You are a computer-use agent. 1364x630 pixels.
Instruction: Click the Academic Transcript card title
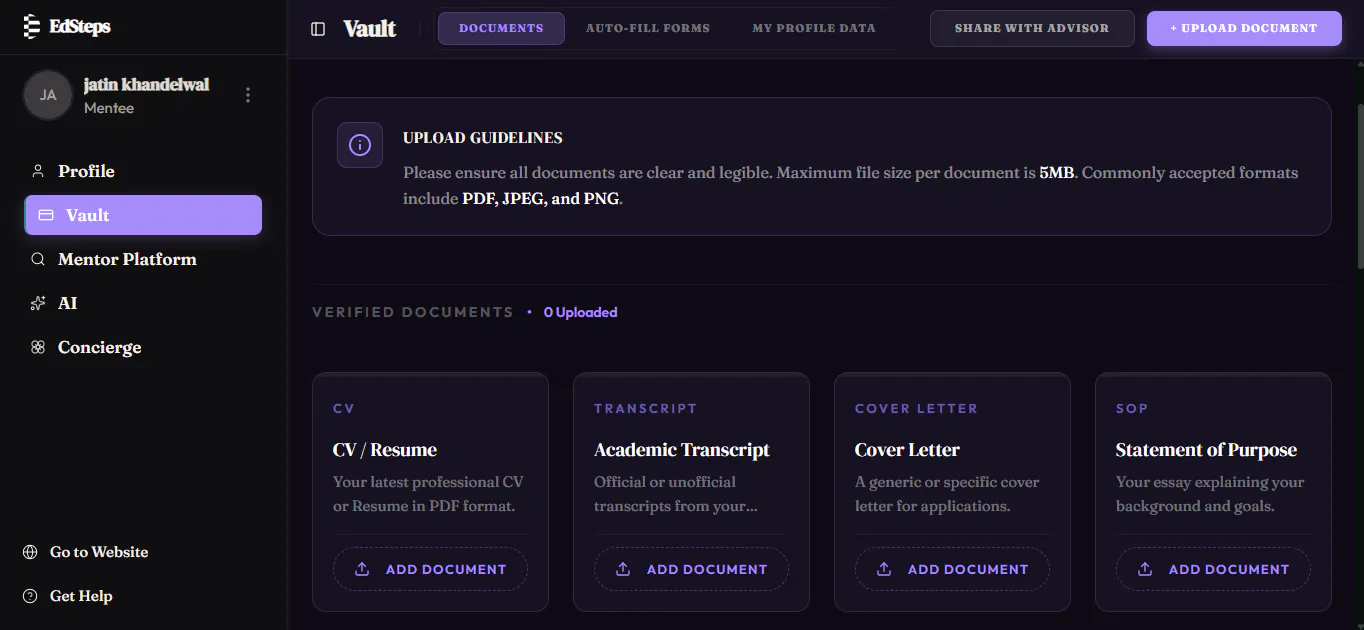point(682,450)
